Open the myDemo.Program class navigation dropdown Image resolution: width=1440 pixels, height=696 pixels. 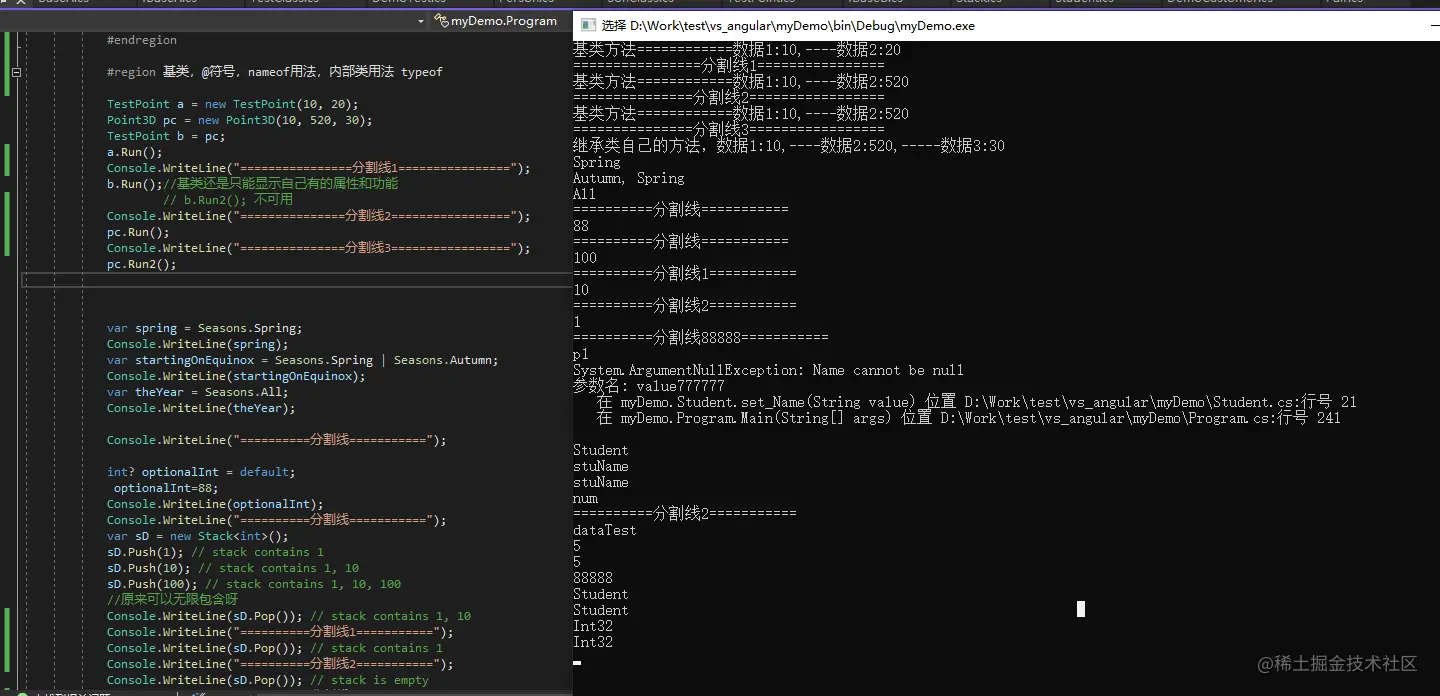496,21
